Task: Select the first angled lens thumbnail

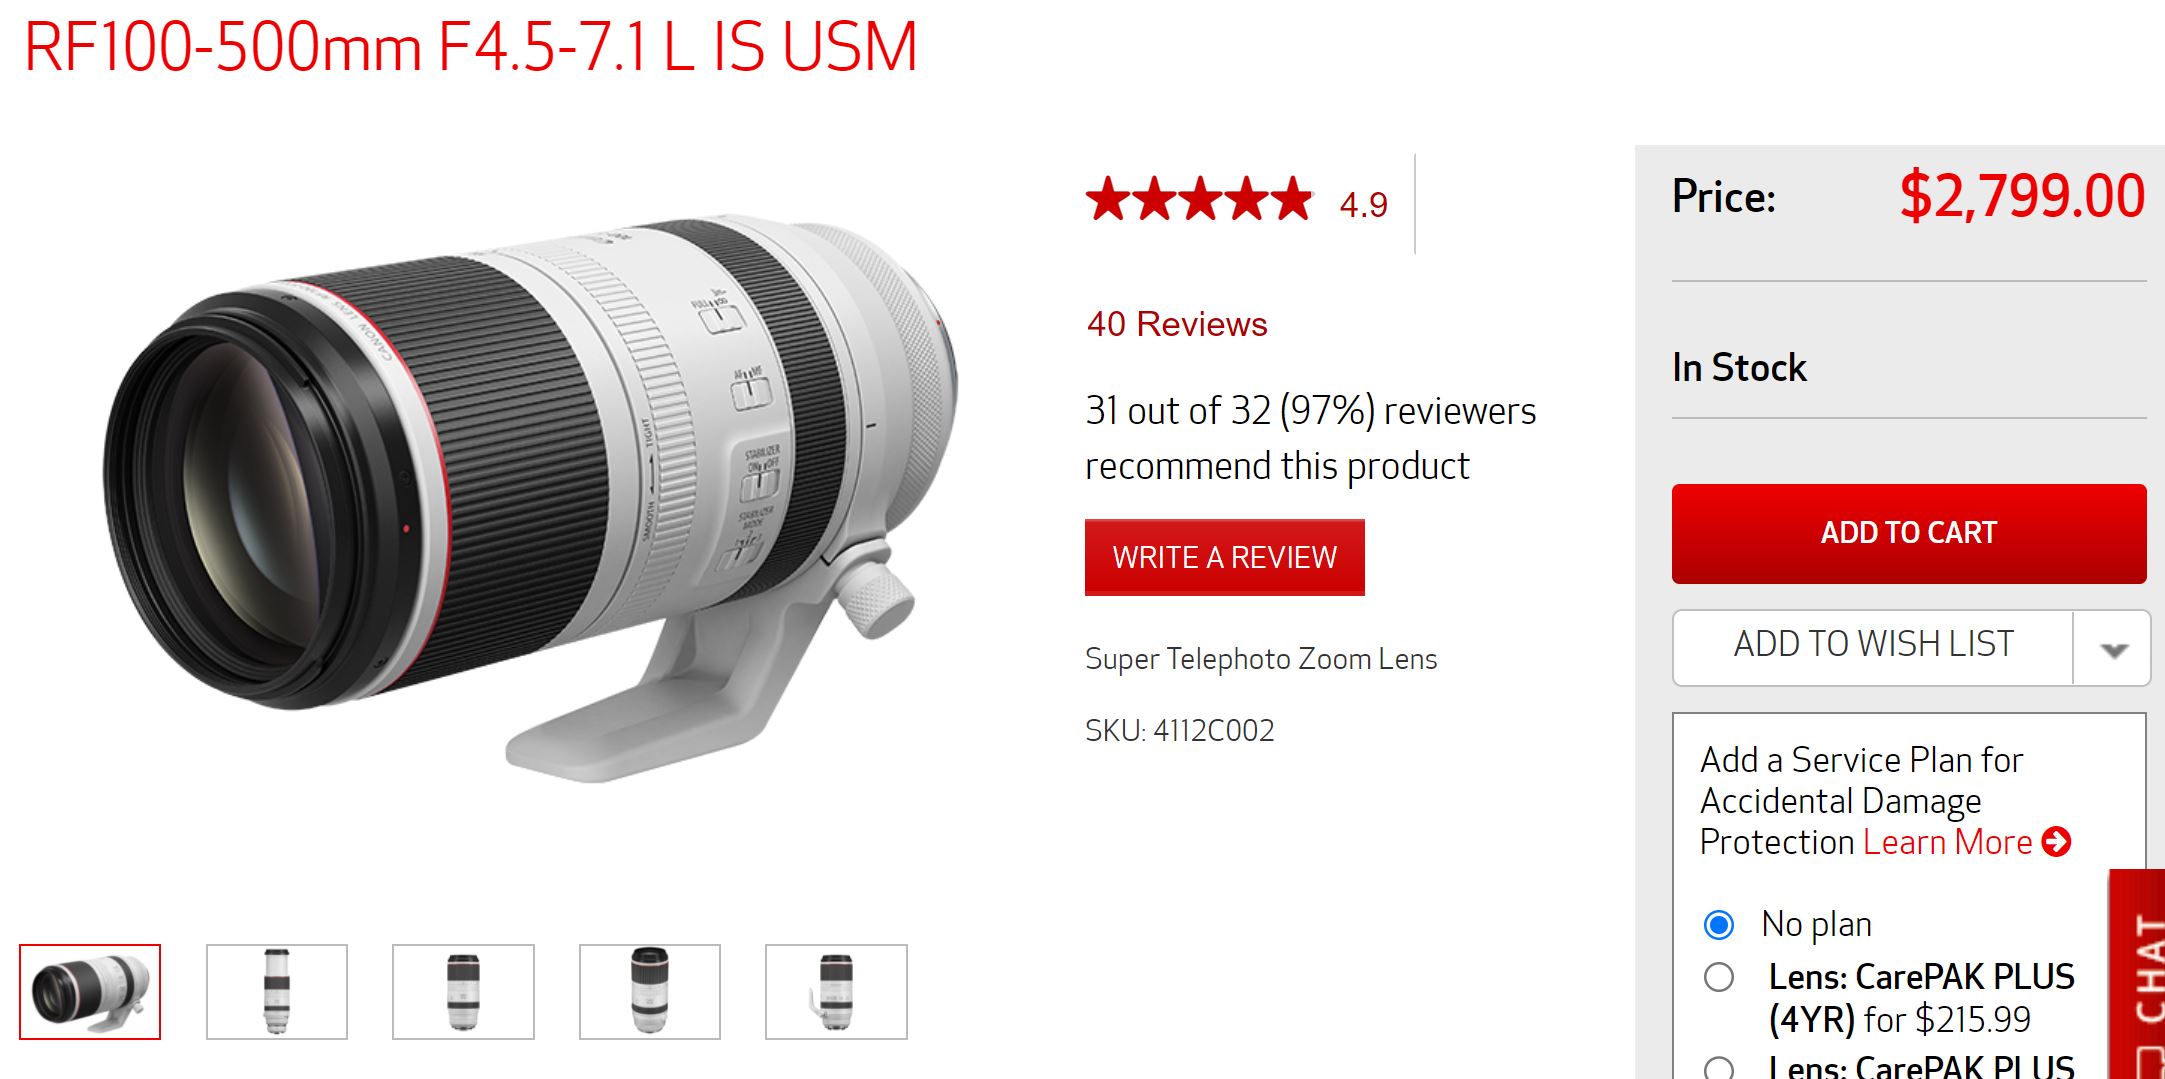Action: 90,992
